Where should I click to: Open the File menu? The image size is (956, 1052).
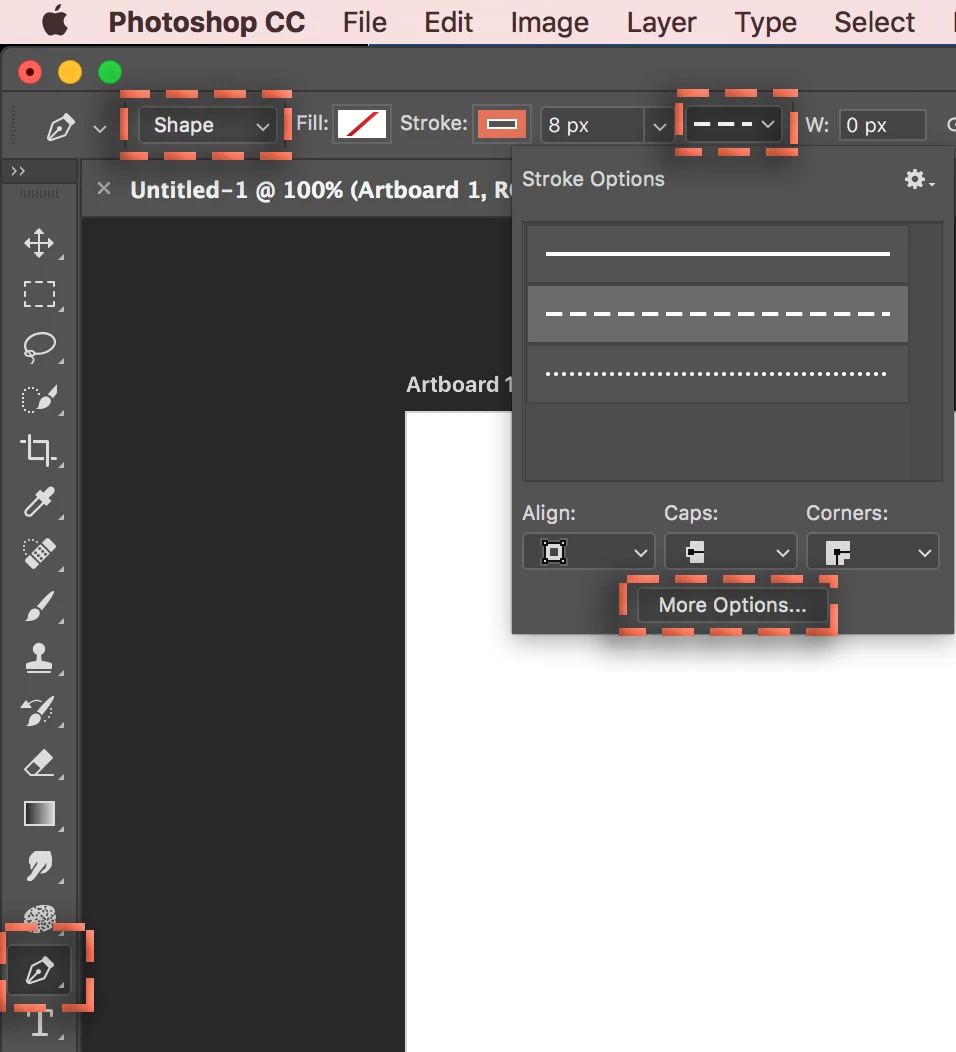[365, 22]
